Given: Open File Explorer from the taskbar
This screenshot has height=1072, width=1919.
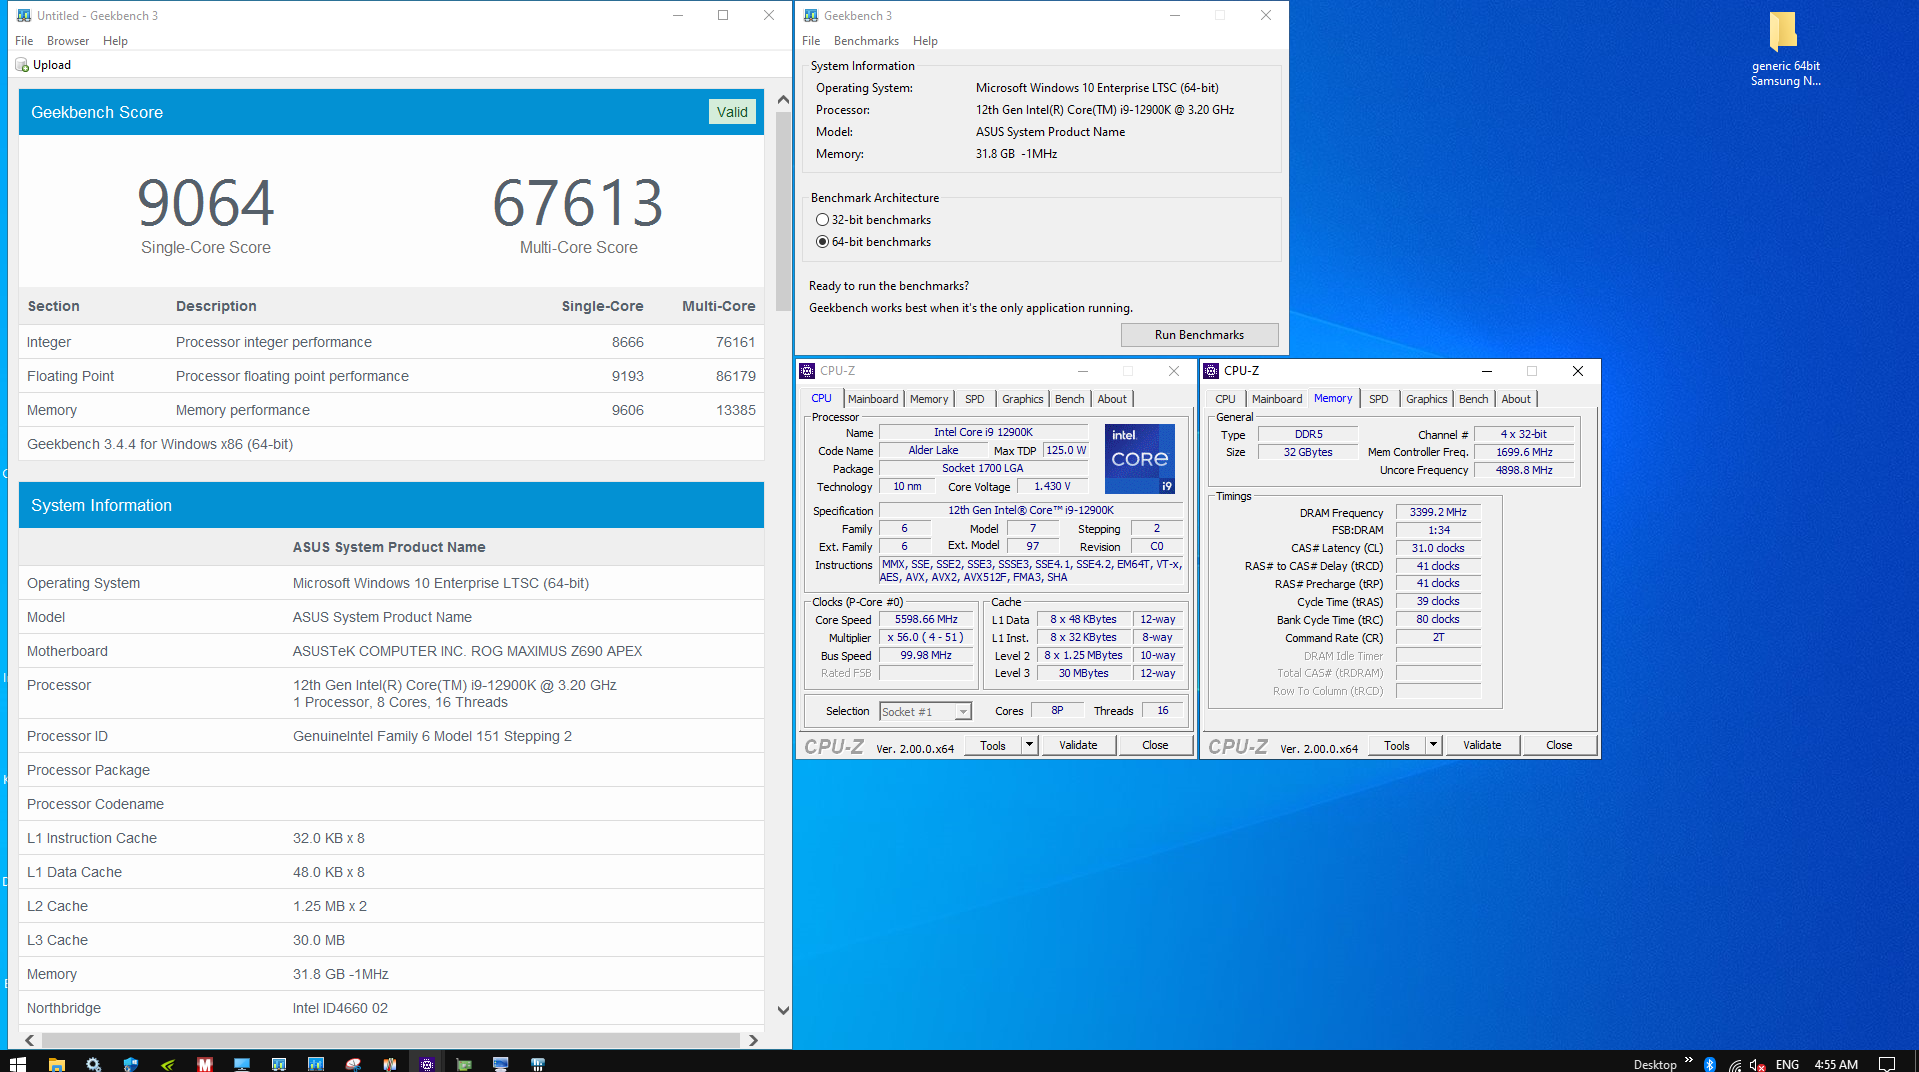Looking at the screenshot, I should (x=56, y=1064).
